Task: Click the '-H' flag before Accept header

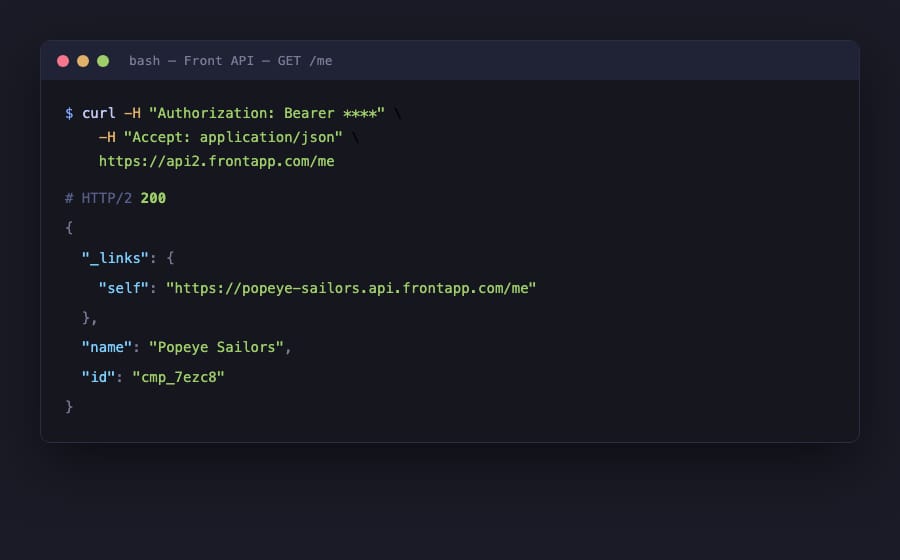Action: tap(107, 137)
